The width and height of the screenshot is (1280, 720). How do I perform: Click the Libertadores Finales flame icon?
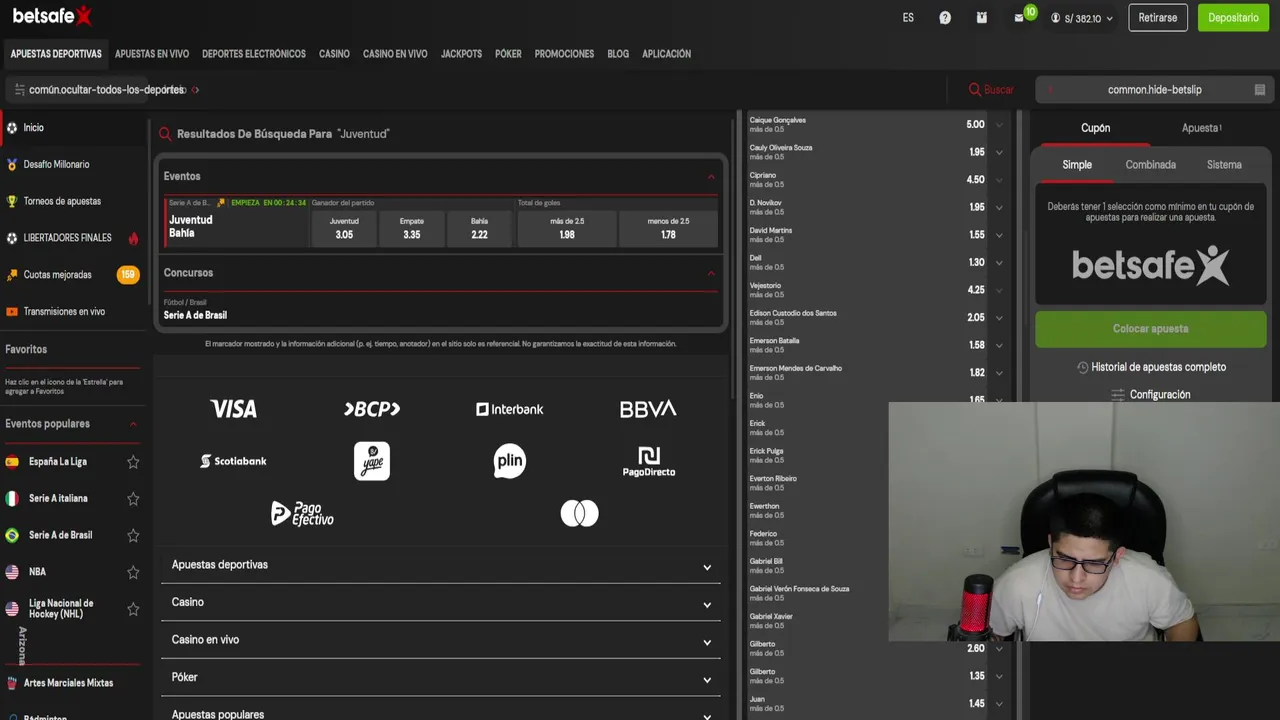click(x=133, y=238)
